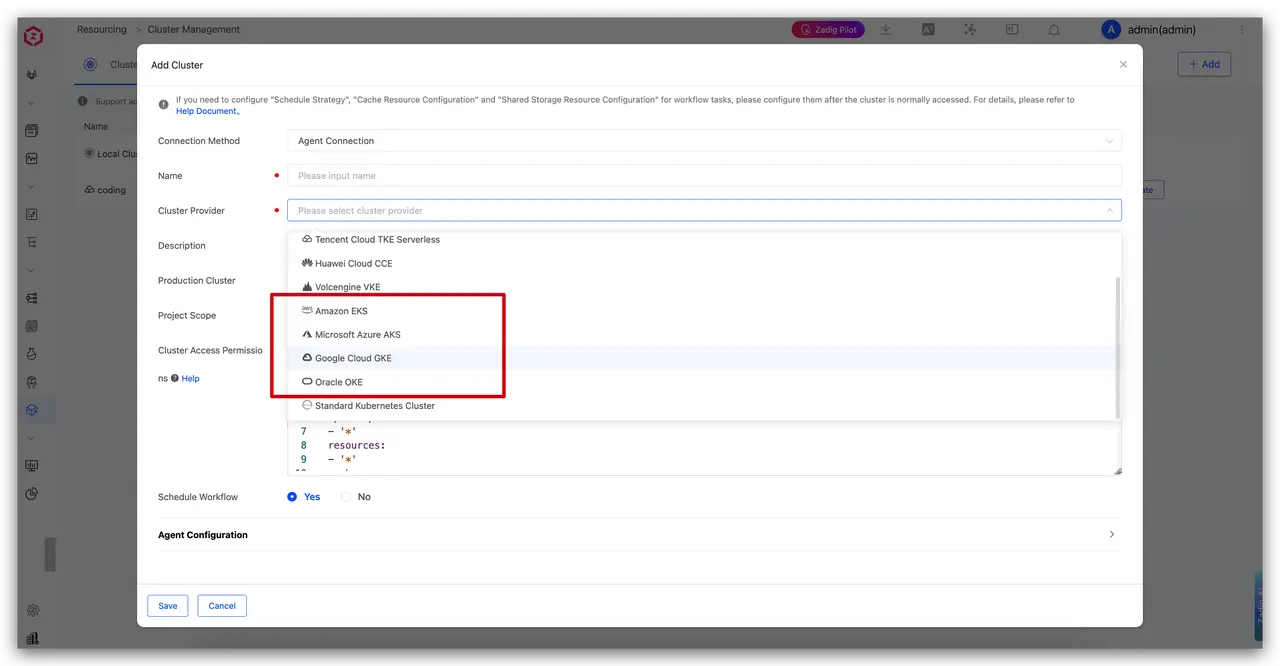This screenshot has width=1280, height=666.
Task: Open the notification bell icon
Action: (1054, 30)
